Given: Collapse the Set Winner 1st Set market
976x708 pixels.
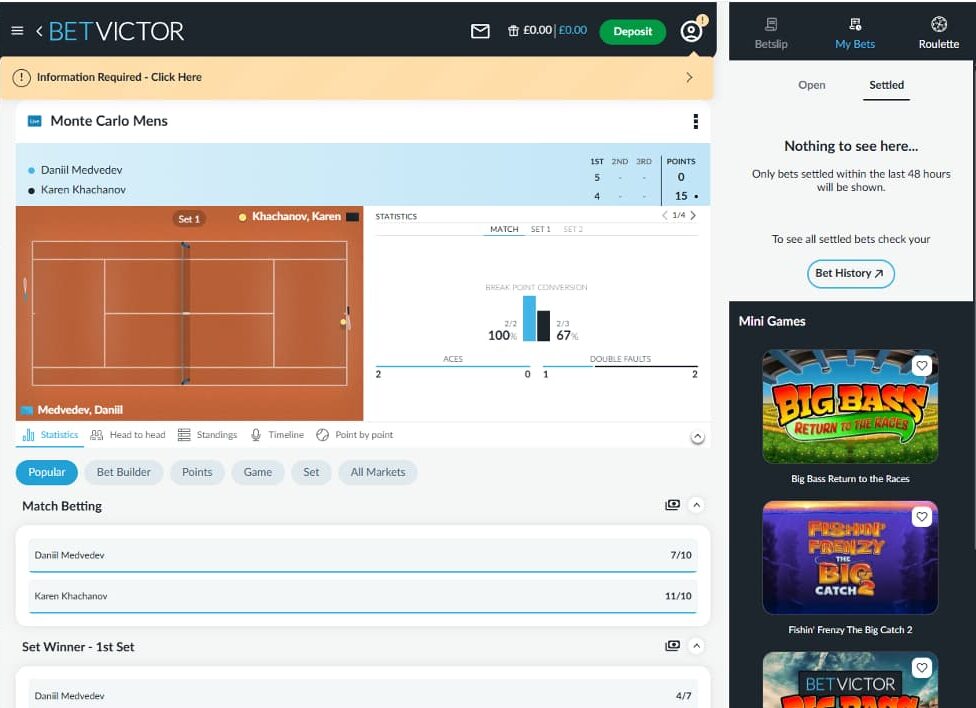Looking at the screenshot, I should 697,646.
